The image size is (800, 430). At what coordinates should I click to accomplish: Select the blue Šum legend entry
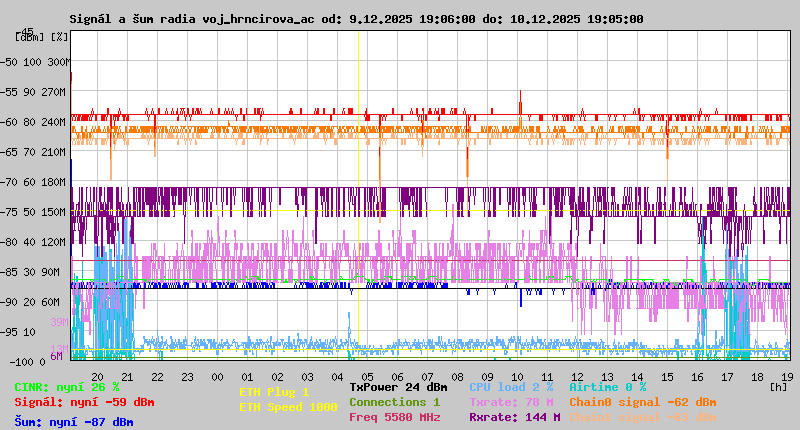[73, 422]
